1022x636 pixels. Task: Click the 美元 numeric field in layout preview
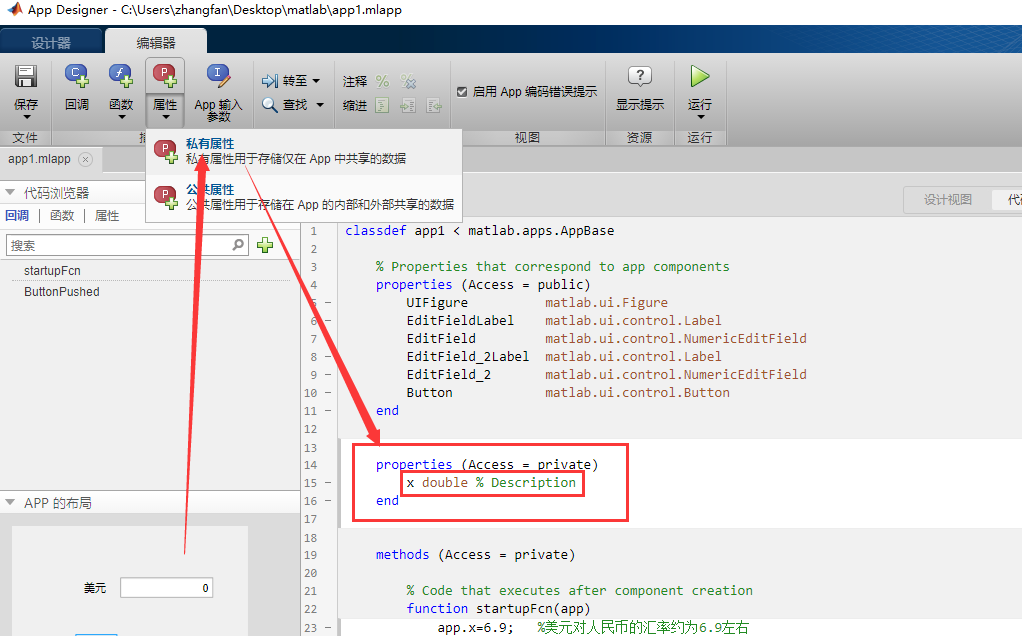click(166, 588)
